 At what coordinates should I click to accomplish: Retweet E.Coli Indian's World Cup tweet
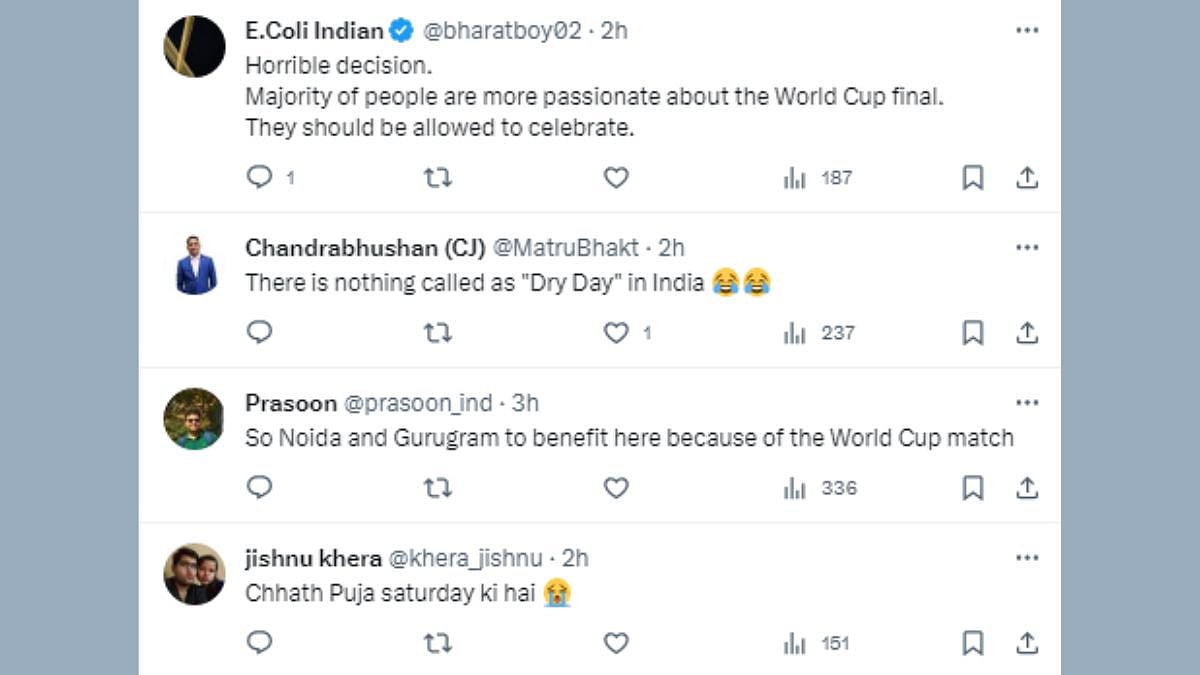coord(437,178)
